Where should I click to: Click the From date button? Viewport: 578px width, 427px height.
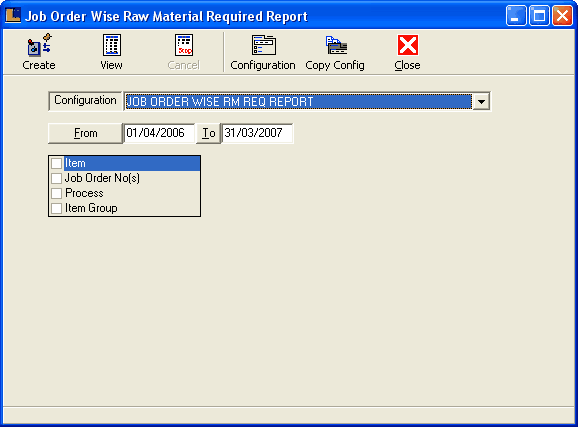click(86, 133)
